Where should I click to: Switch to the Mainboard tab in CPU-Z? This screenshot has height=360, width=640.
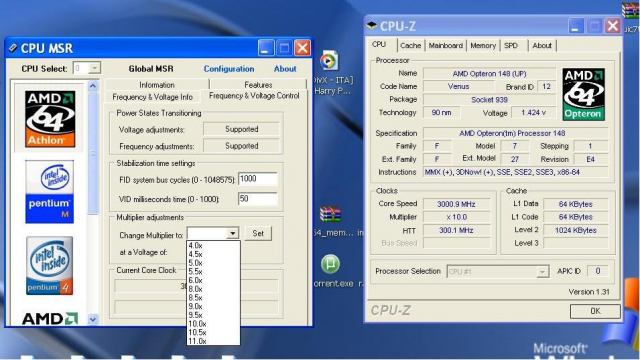[x=446, y=45]
